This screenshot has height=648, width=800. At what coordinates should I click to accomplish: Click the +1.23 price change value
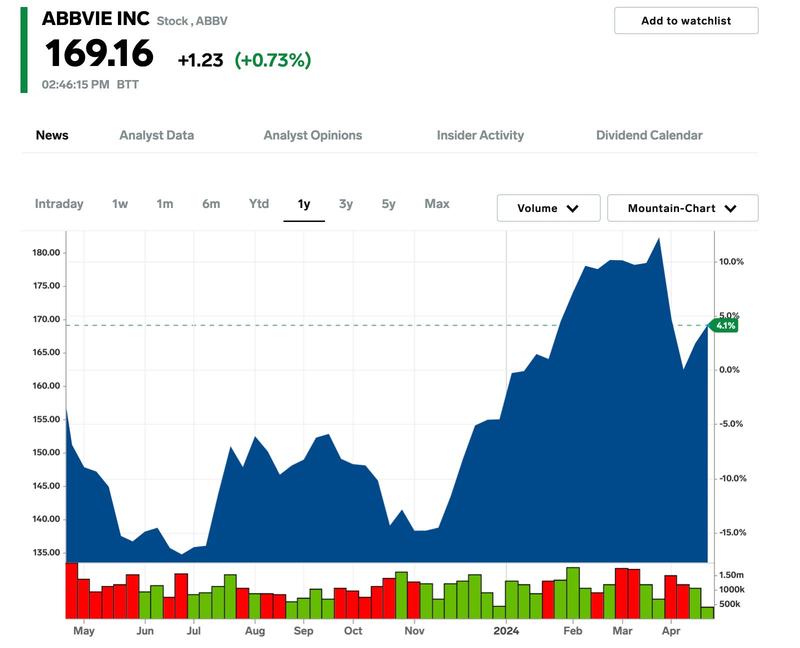(x=201, y=60)
